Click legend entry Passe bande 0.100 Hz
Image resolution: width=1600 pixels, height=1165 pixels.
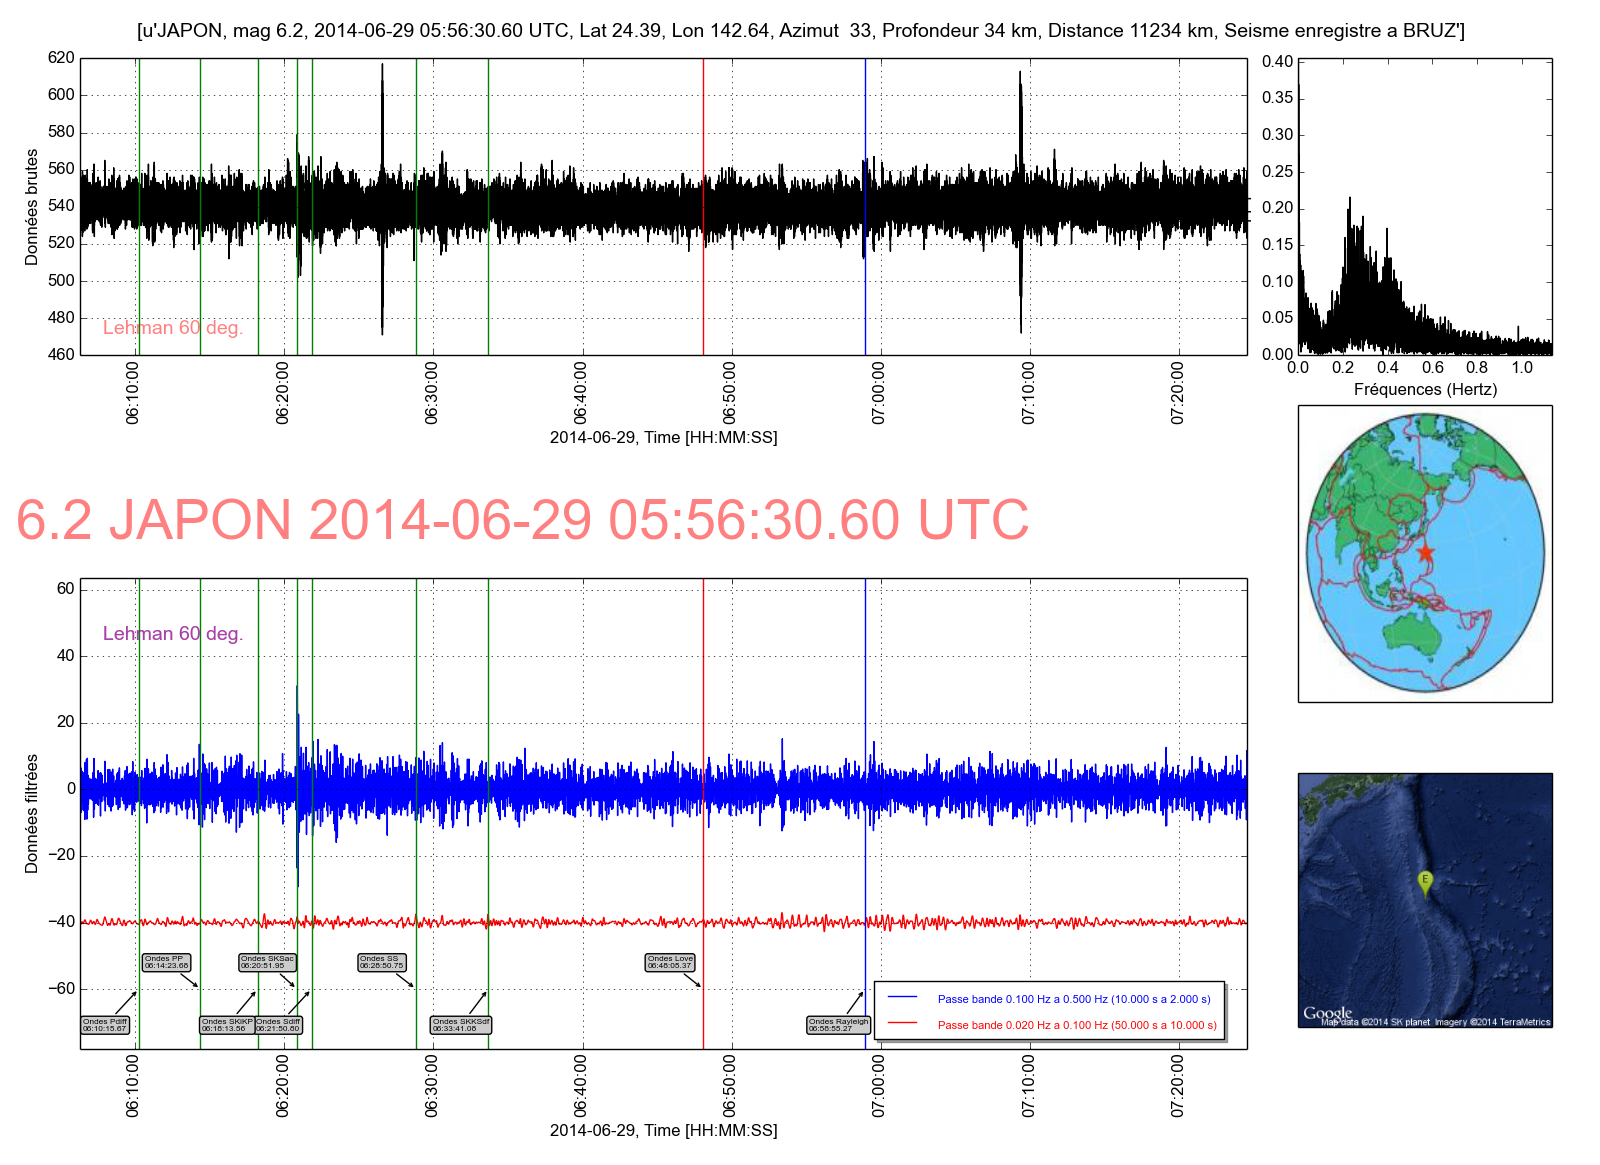pyautogui.click(x=1073, y=999)
